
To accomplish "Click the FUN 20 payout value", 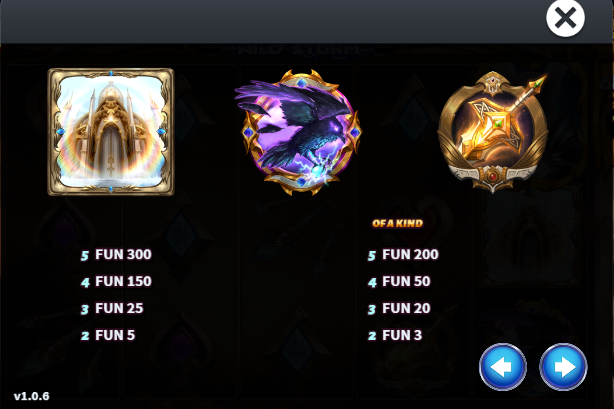I will click(406, 308).
